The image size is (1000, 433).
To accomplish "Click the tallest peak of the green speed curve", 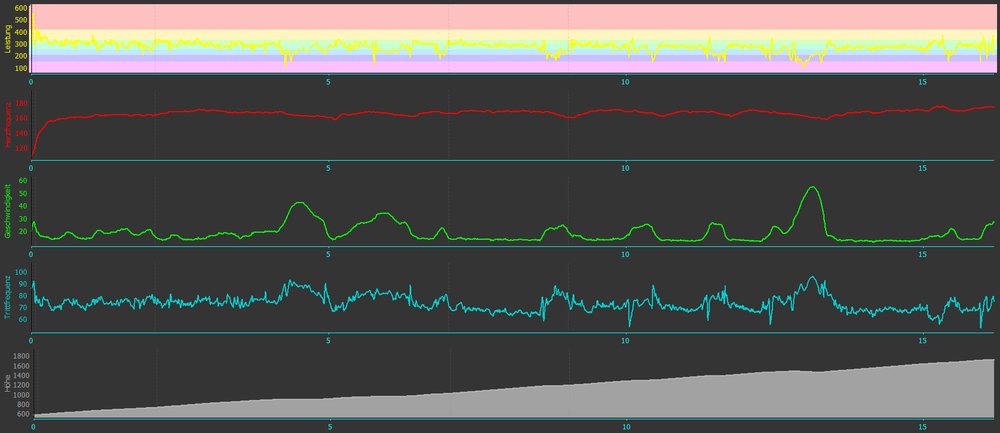I will (812, 188).
